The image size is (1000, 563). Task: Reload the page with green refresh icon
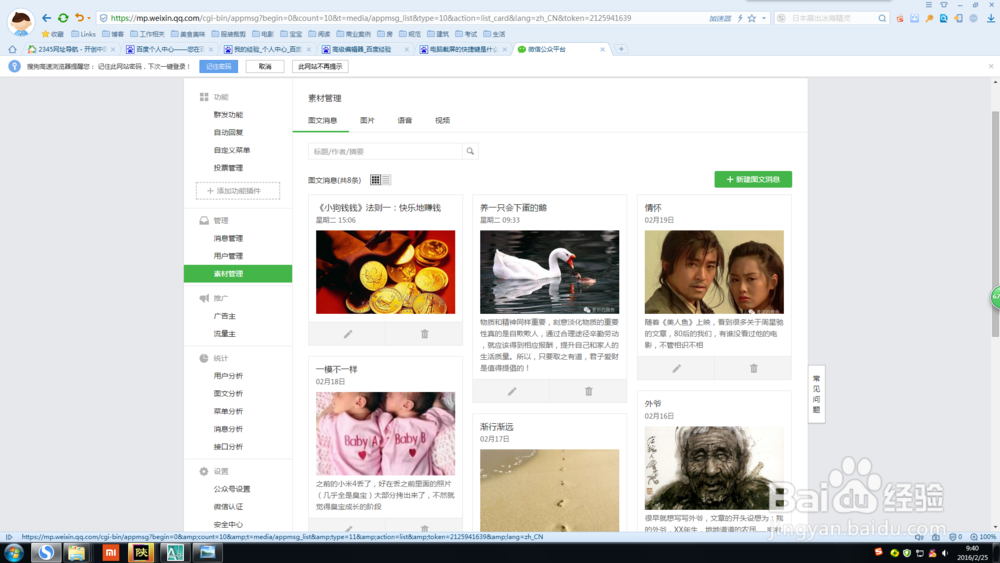point(63,18)
